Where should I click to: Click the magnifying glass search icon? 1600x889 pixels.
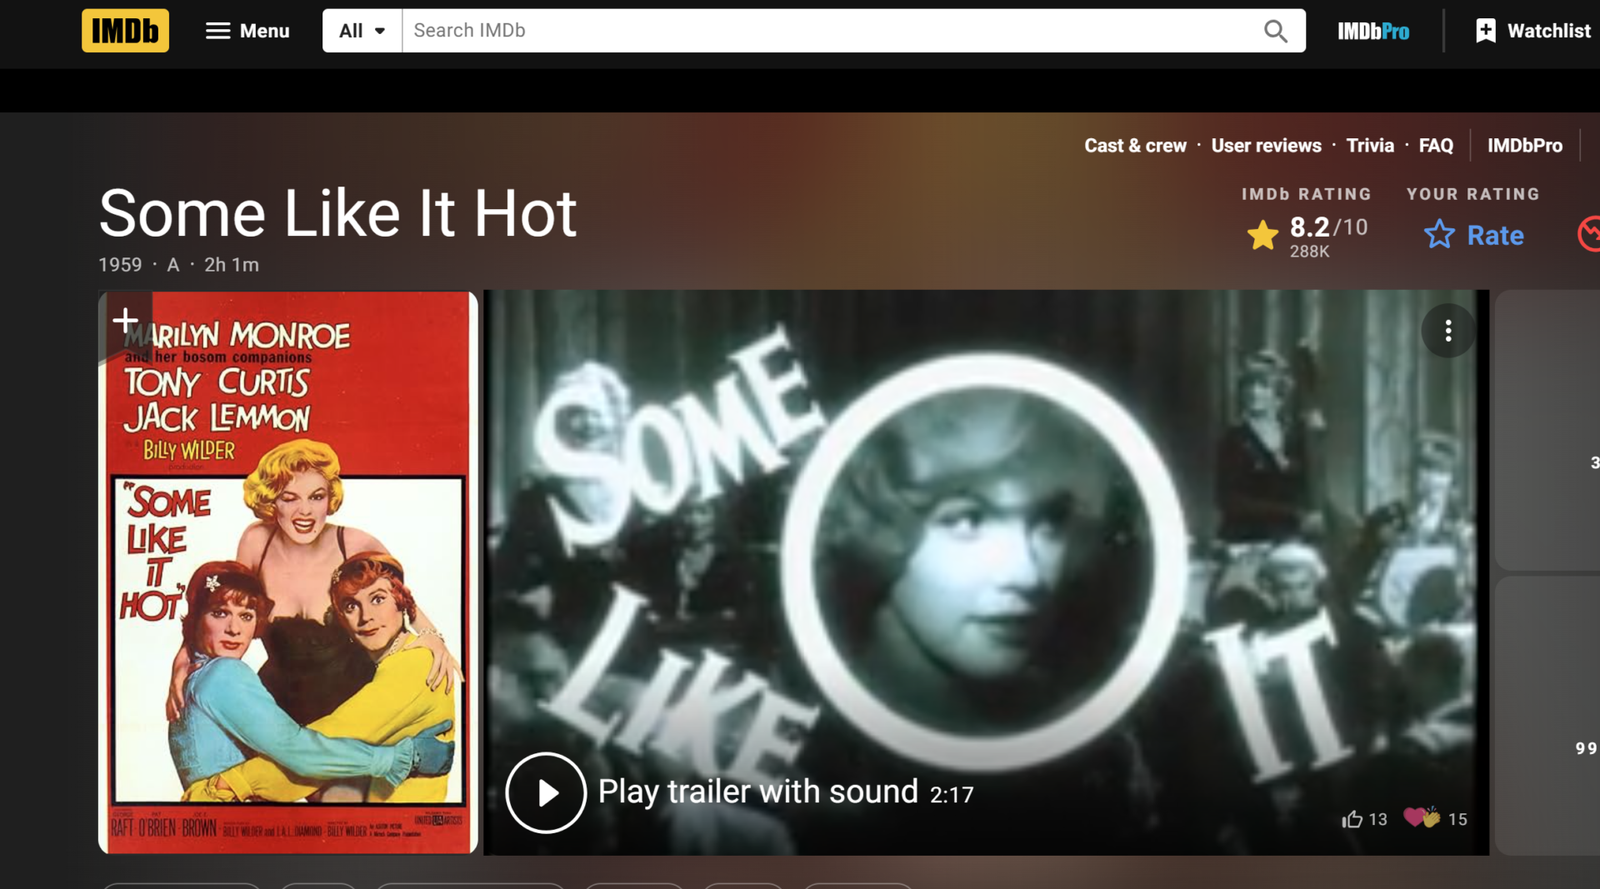pos(1275,31)
